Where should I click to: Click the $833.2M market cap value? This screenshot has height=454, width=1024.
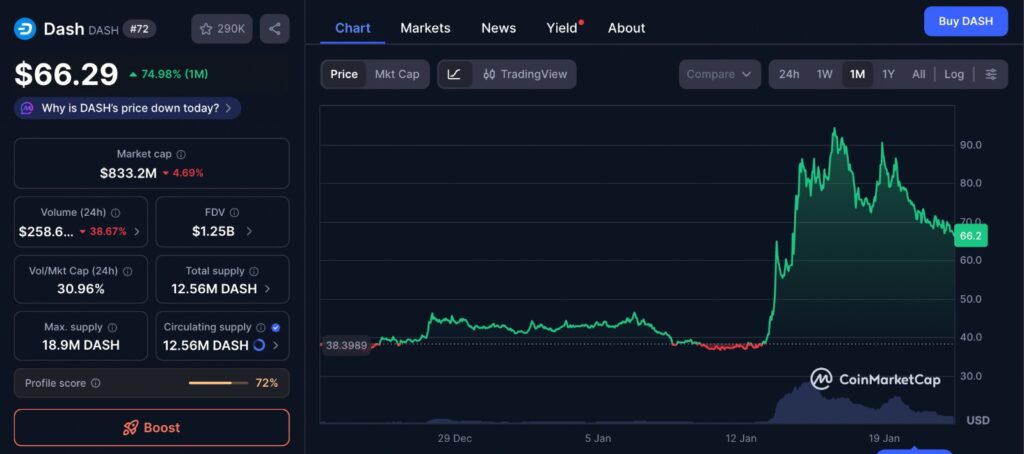(128, 173)
